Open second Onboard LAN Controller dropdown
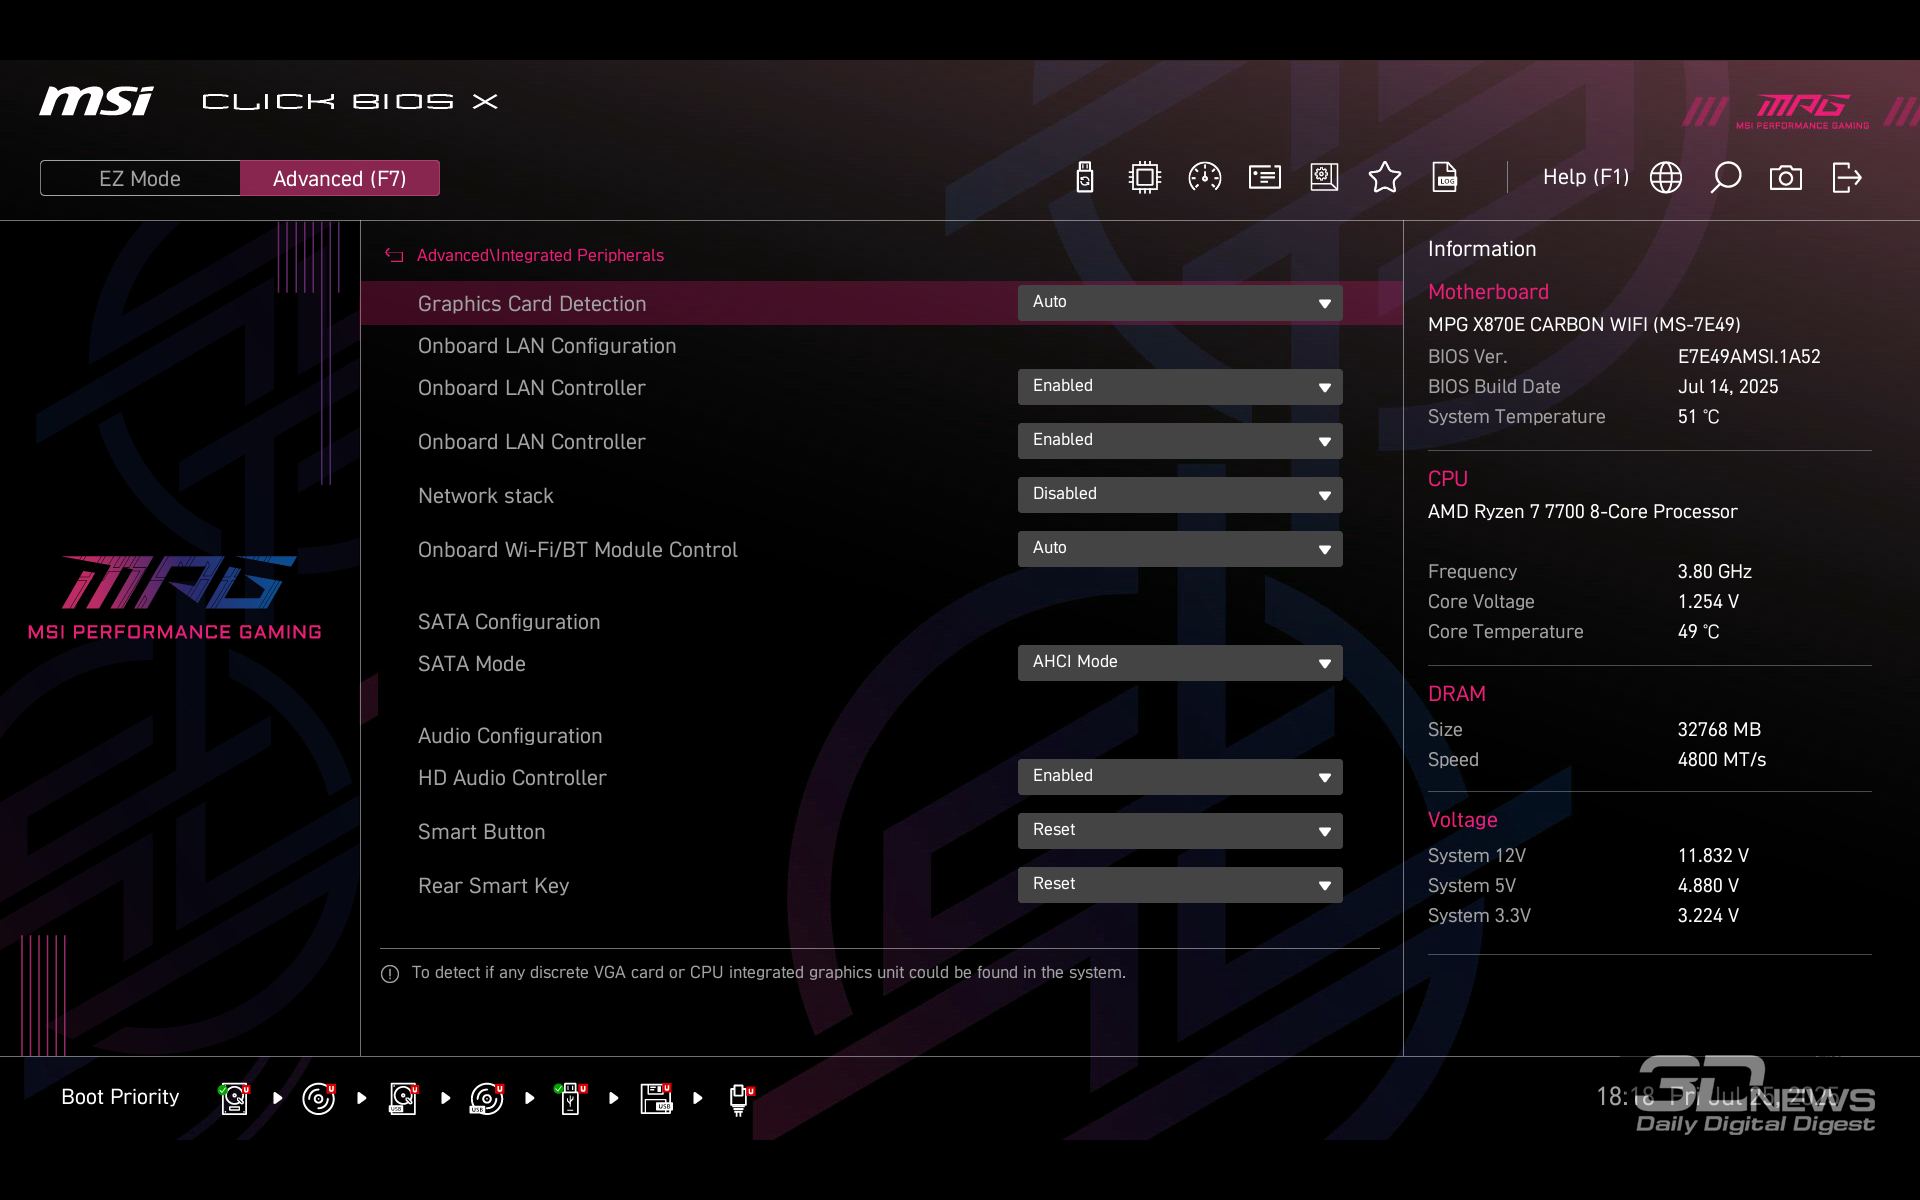This screenshot has width=1920, height=1200. pos(1180,441)
